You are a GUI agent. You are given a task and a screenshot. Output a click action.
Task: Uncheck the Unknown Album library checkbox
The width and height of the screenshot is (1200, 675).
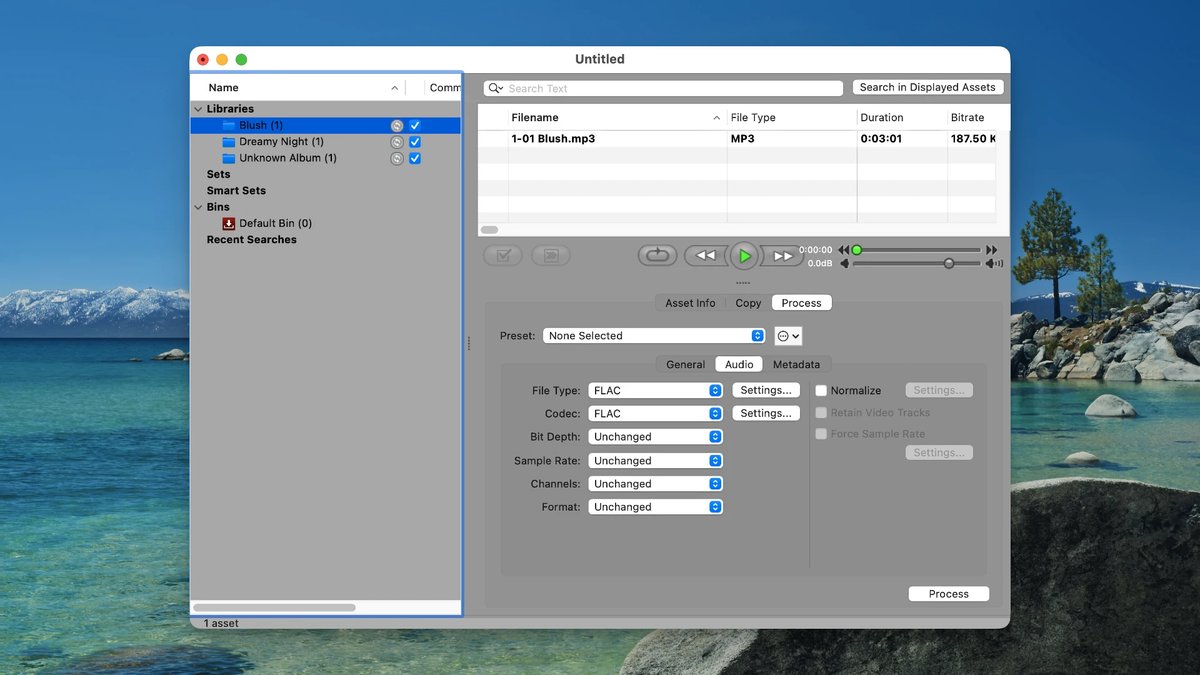[415, 158]
